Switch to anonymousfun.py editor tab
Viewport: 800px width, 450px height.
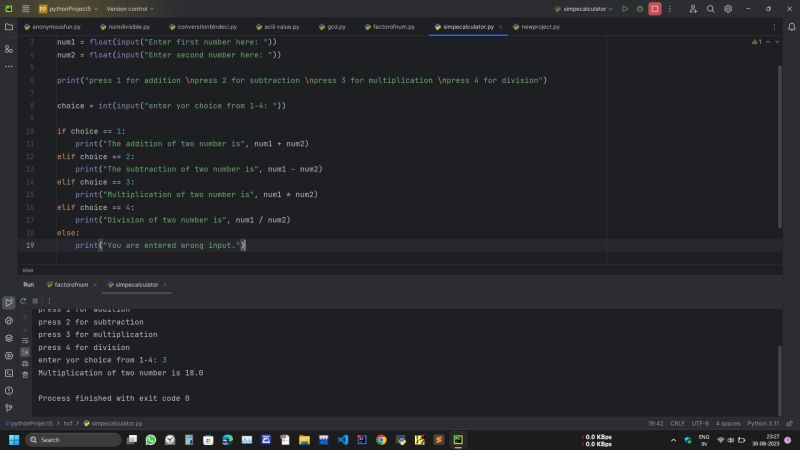point(52,27)
